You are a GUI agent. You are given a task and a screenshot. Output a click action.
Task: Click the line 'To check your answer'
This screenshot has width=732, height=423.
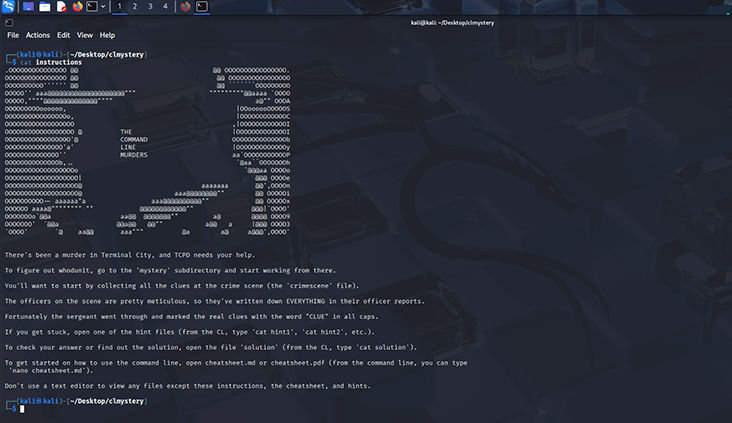click(x=211, y=347)
